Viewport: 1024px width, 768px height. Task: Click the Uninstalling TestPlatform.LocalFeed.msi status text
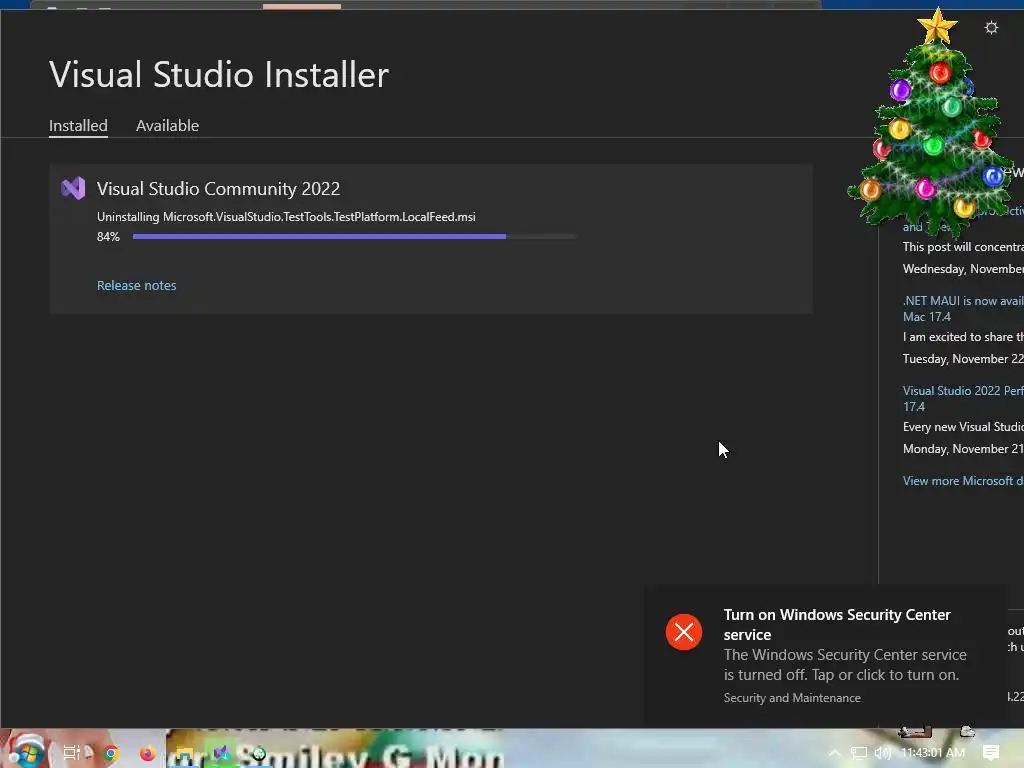(x=286, y=217)
